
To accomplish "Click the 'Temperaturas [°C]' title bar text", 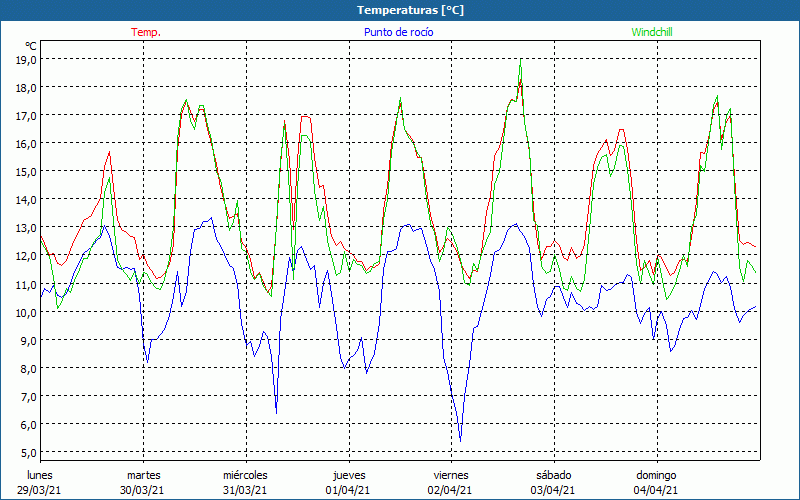I will point(410,10).
